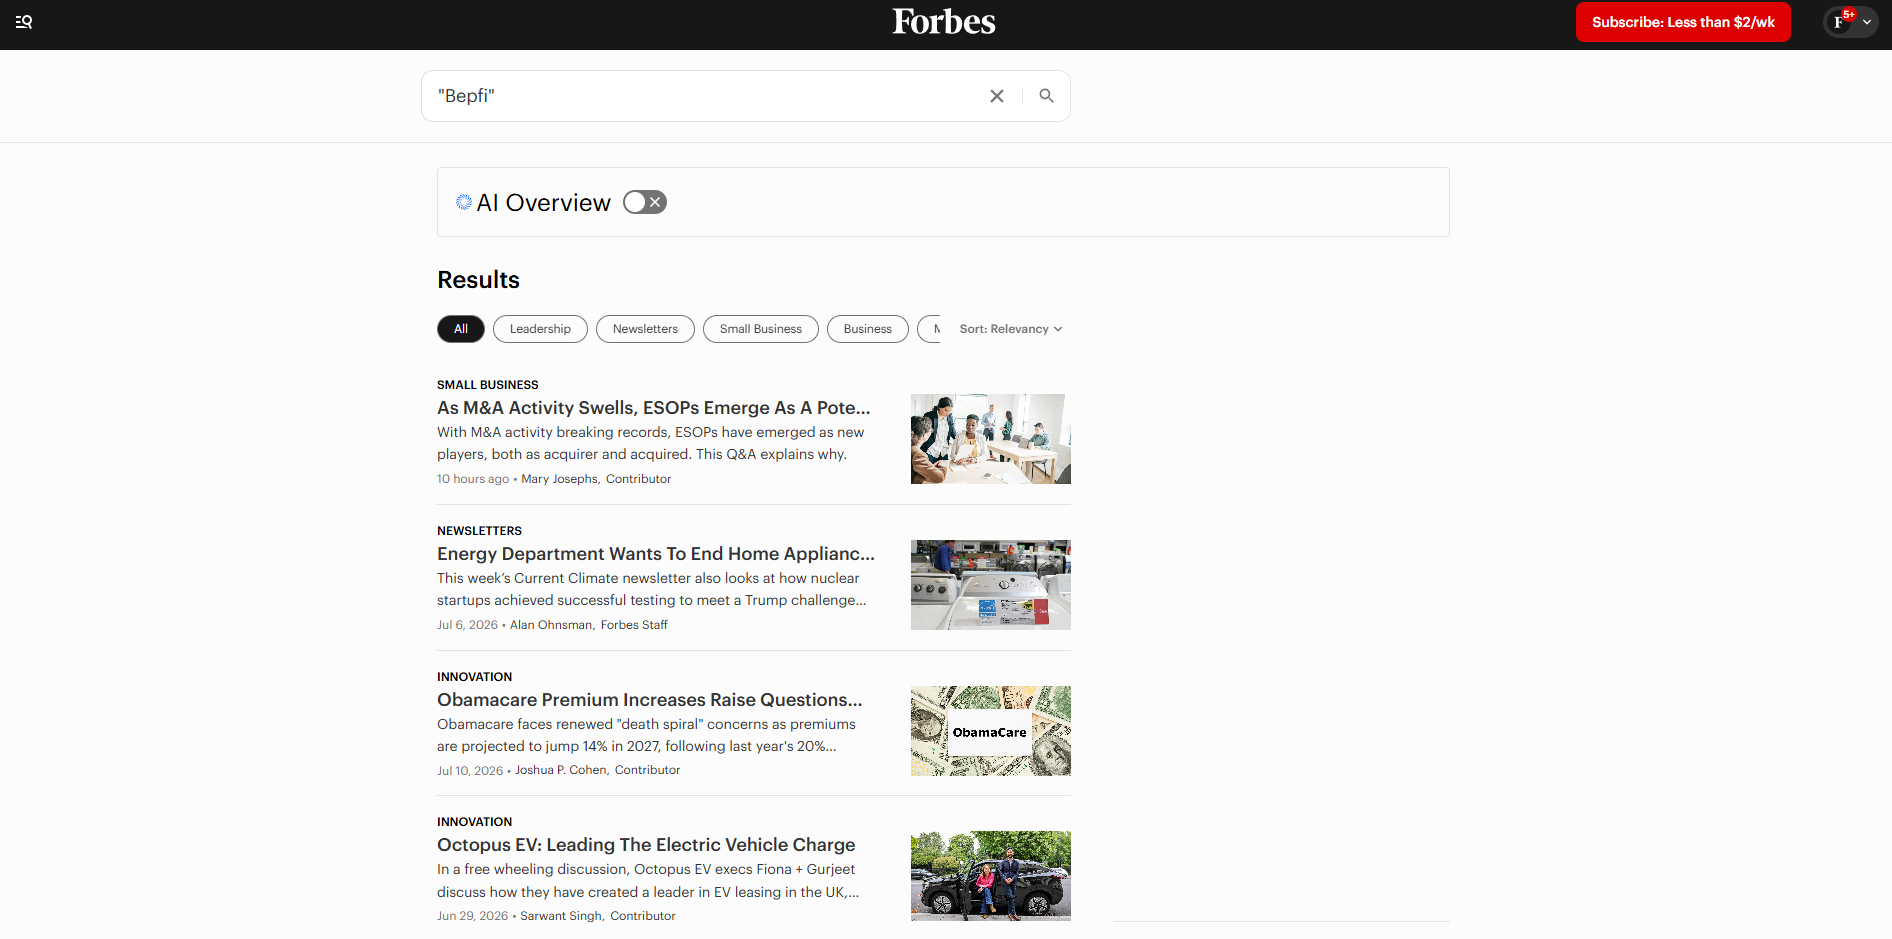Click Subscribe: Less than $2/wk button
The width and height of the screenshot is (1892, 939).
click(x=1684, y=22)
